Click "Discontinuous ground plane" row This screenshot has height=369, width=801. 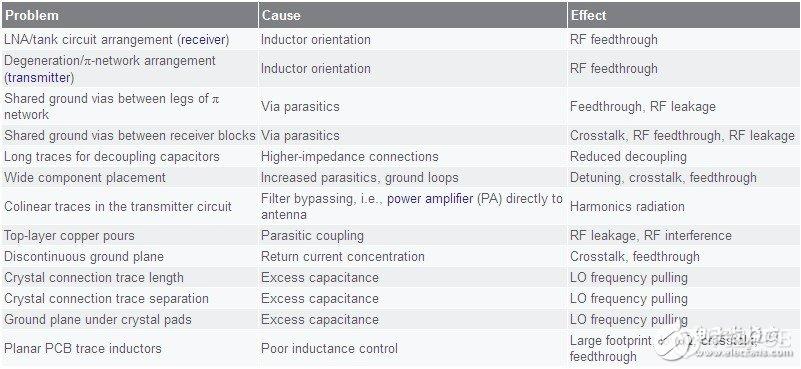click(x=400, y=257)
